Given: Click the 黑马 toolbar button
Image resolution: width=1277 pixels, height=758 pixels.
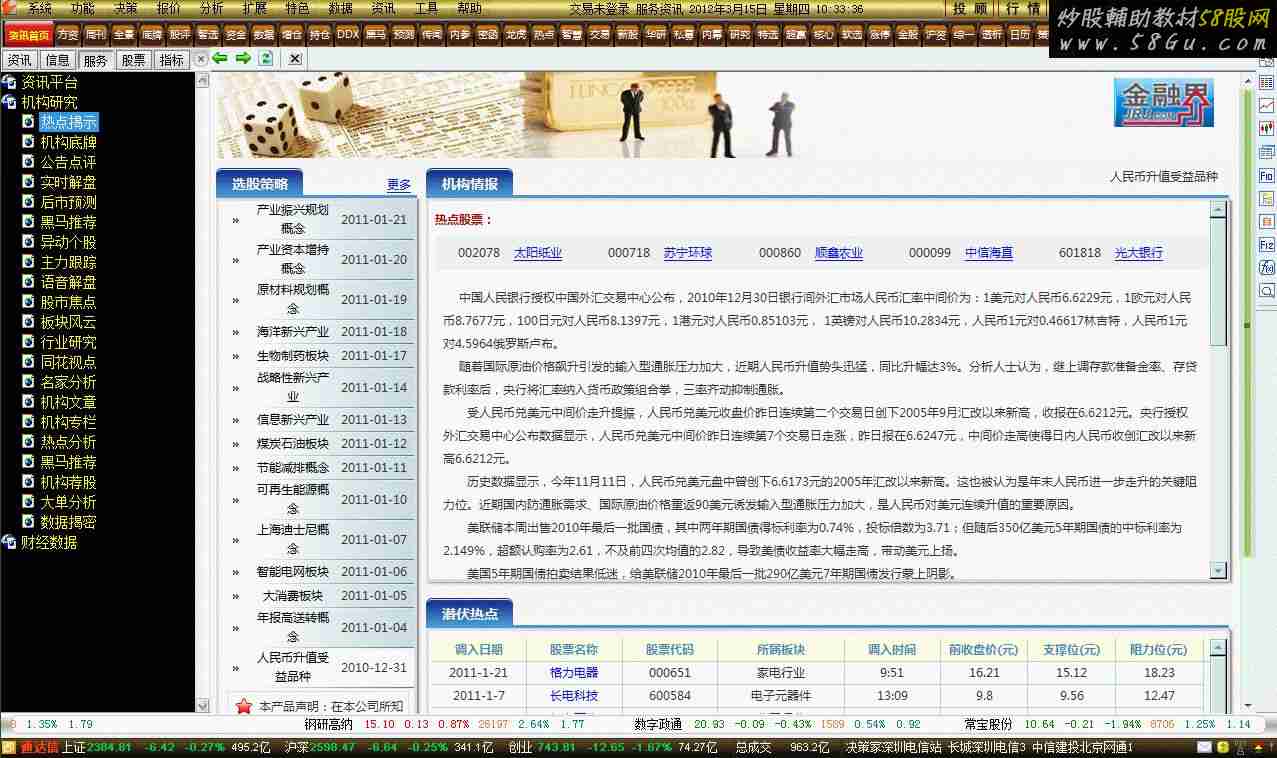Looking at the screenshot, I should 375,34.
